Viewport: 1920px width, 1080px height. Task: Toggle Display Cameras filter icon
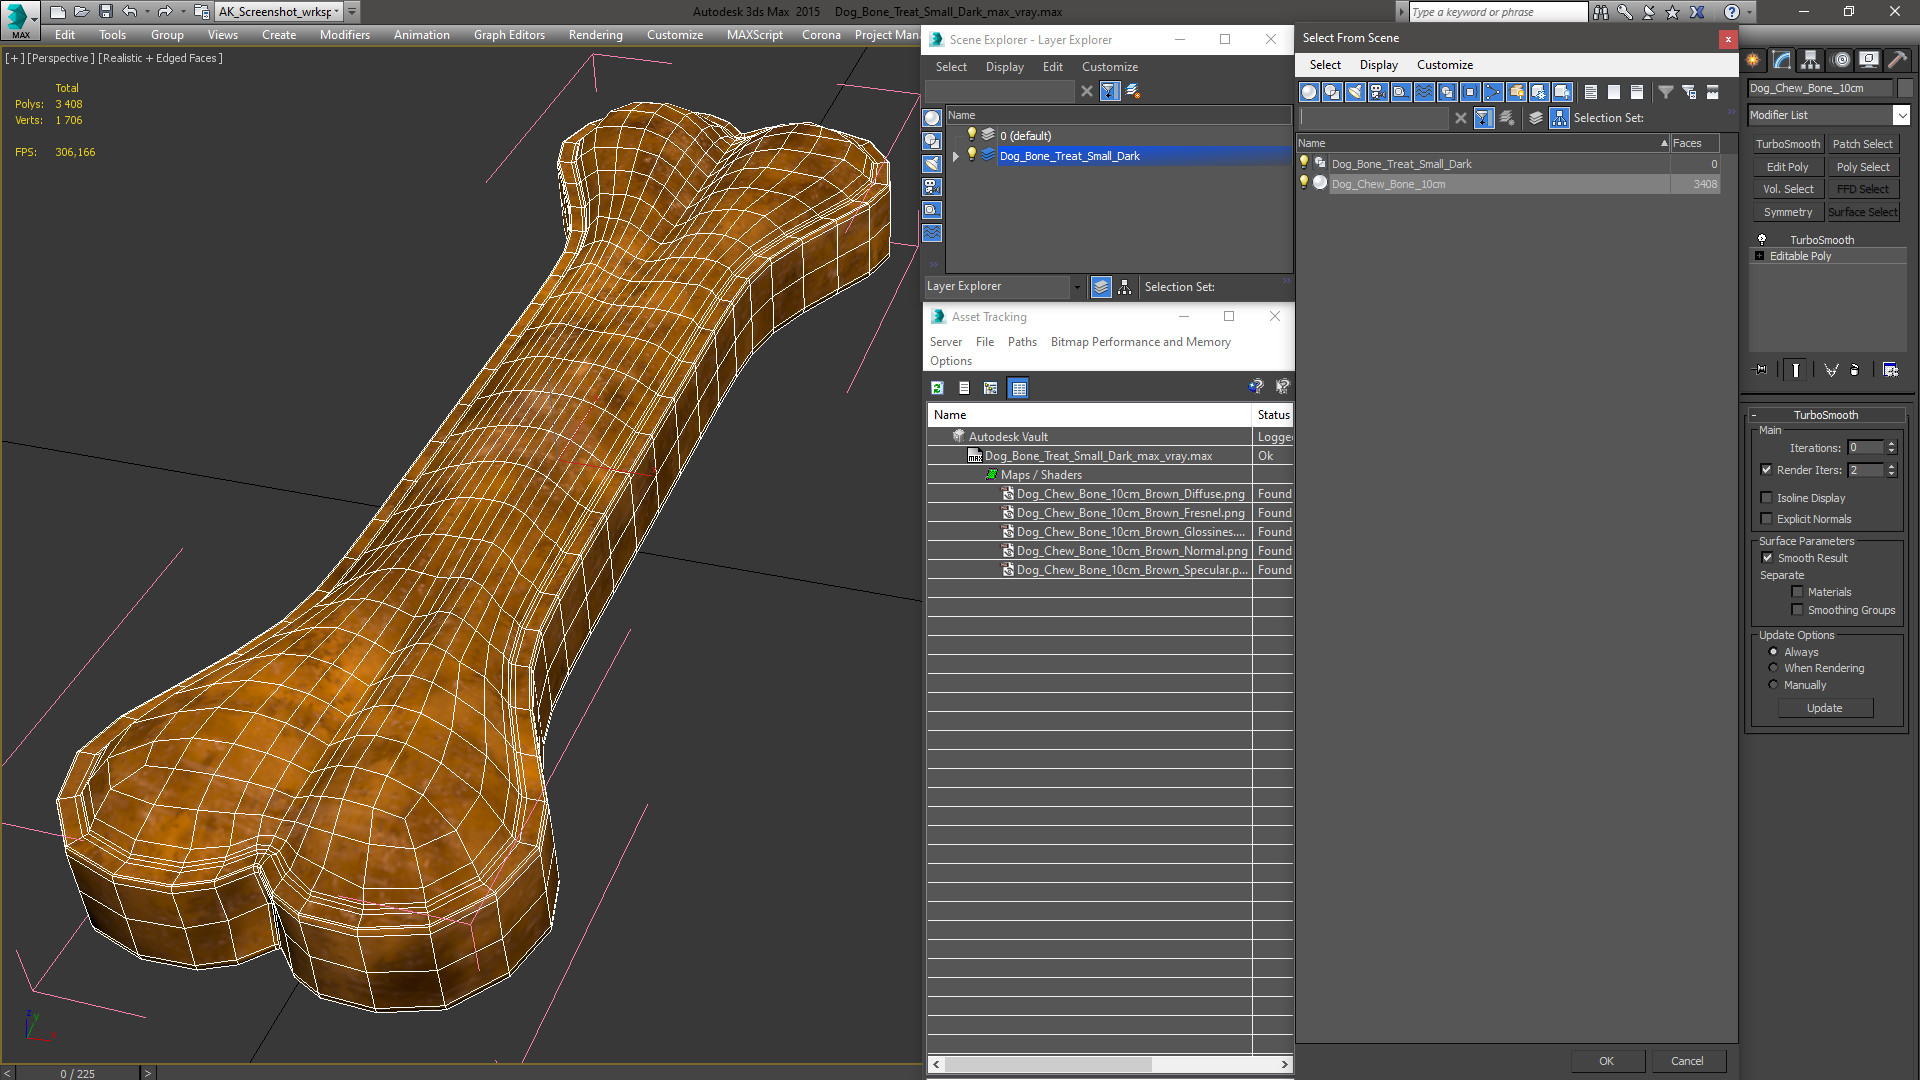(1378, 92)
